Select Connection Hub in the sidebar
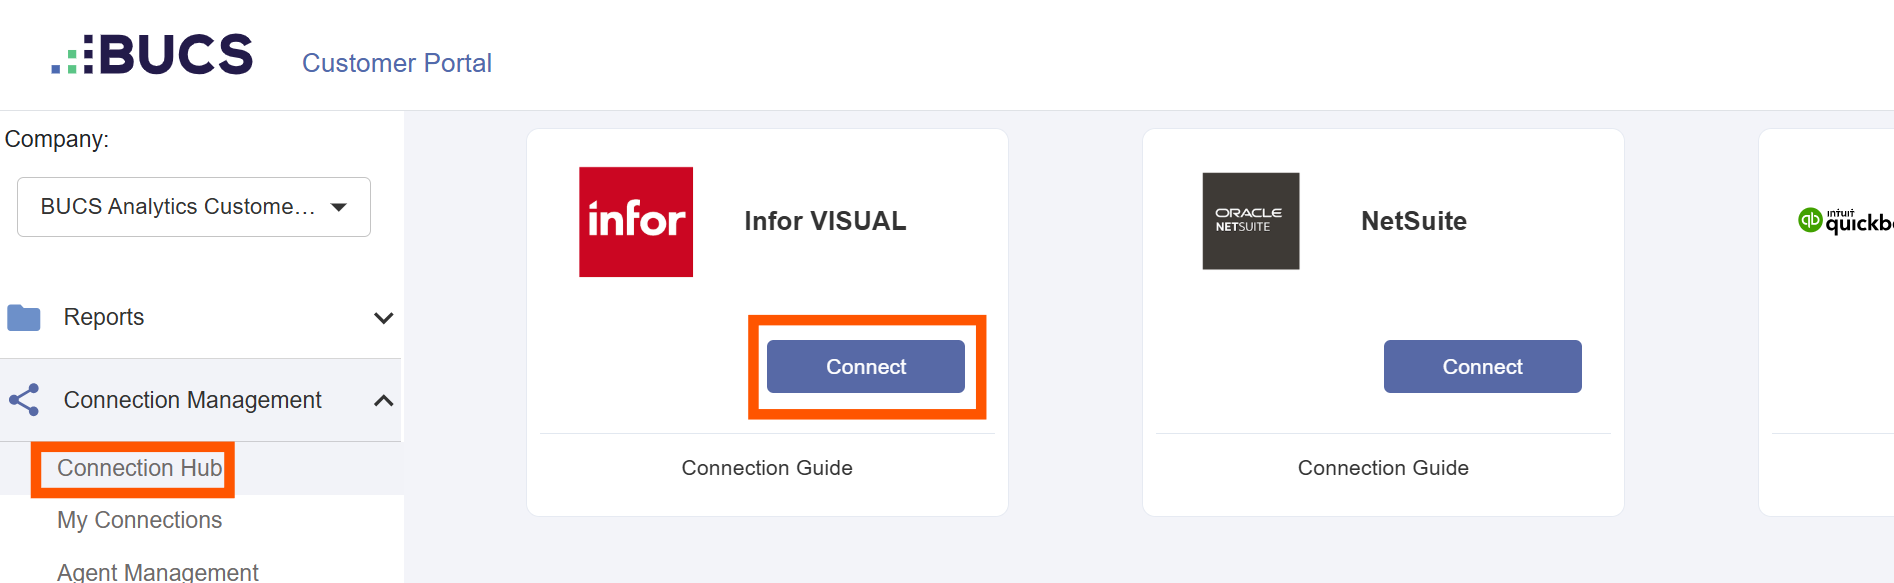 tap(139, 468)
